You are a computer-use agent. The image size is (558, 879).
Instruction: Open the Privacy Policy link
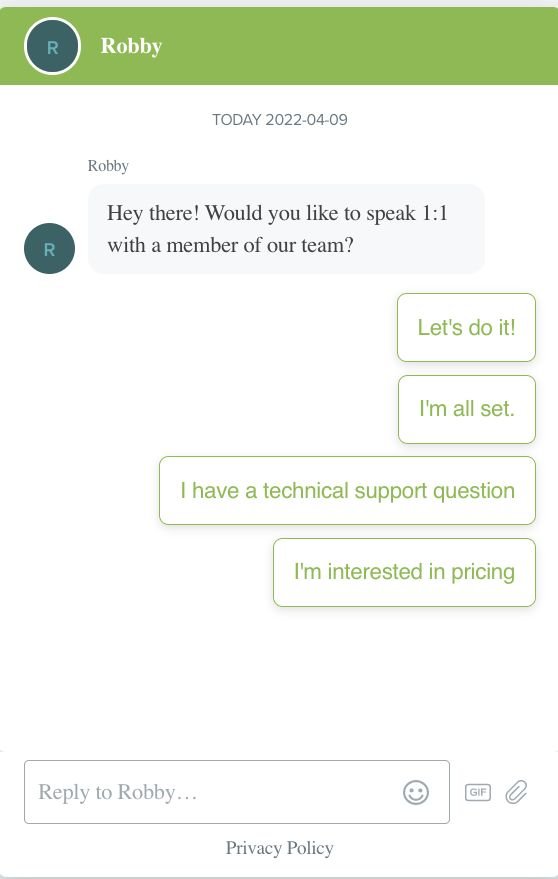pos(279,848)
